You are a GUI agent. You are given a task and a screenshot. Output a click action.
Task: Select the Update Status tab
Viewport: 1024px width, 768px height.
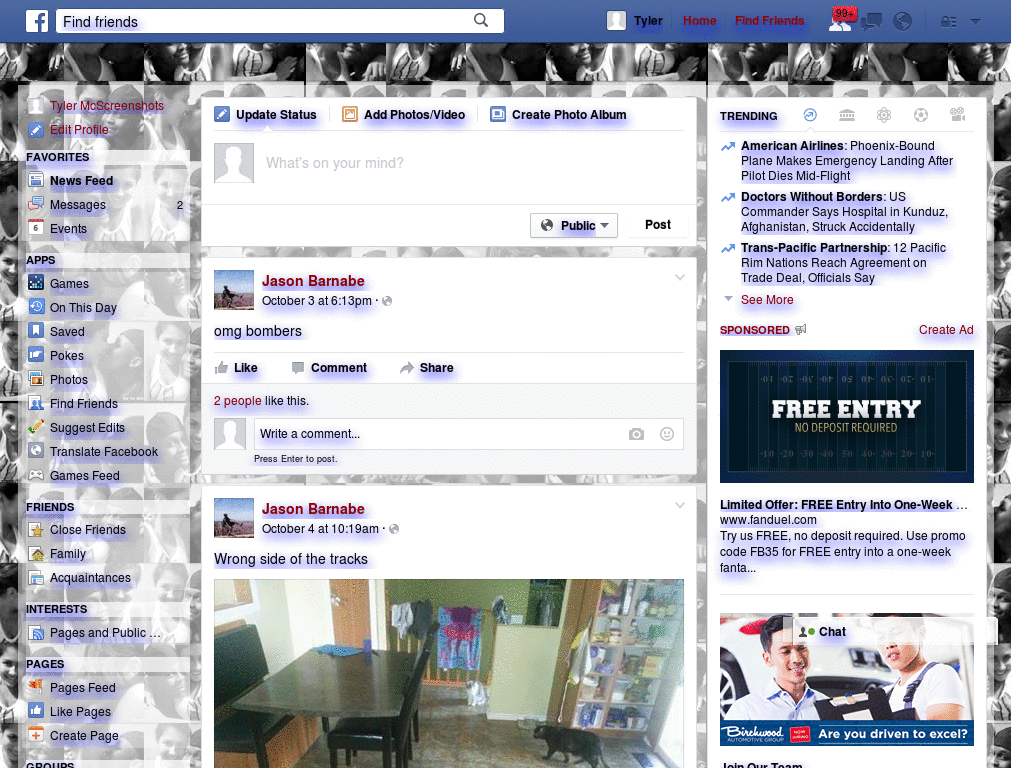click(x=266, y=115)
